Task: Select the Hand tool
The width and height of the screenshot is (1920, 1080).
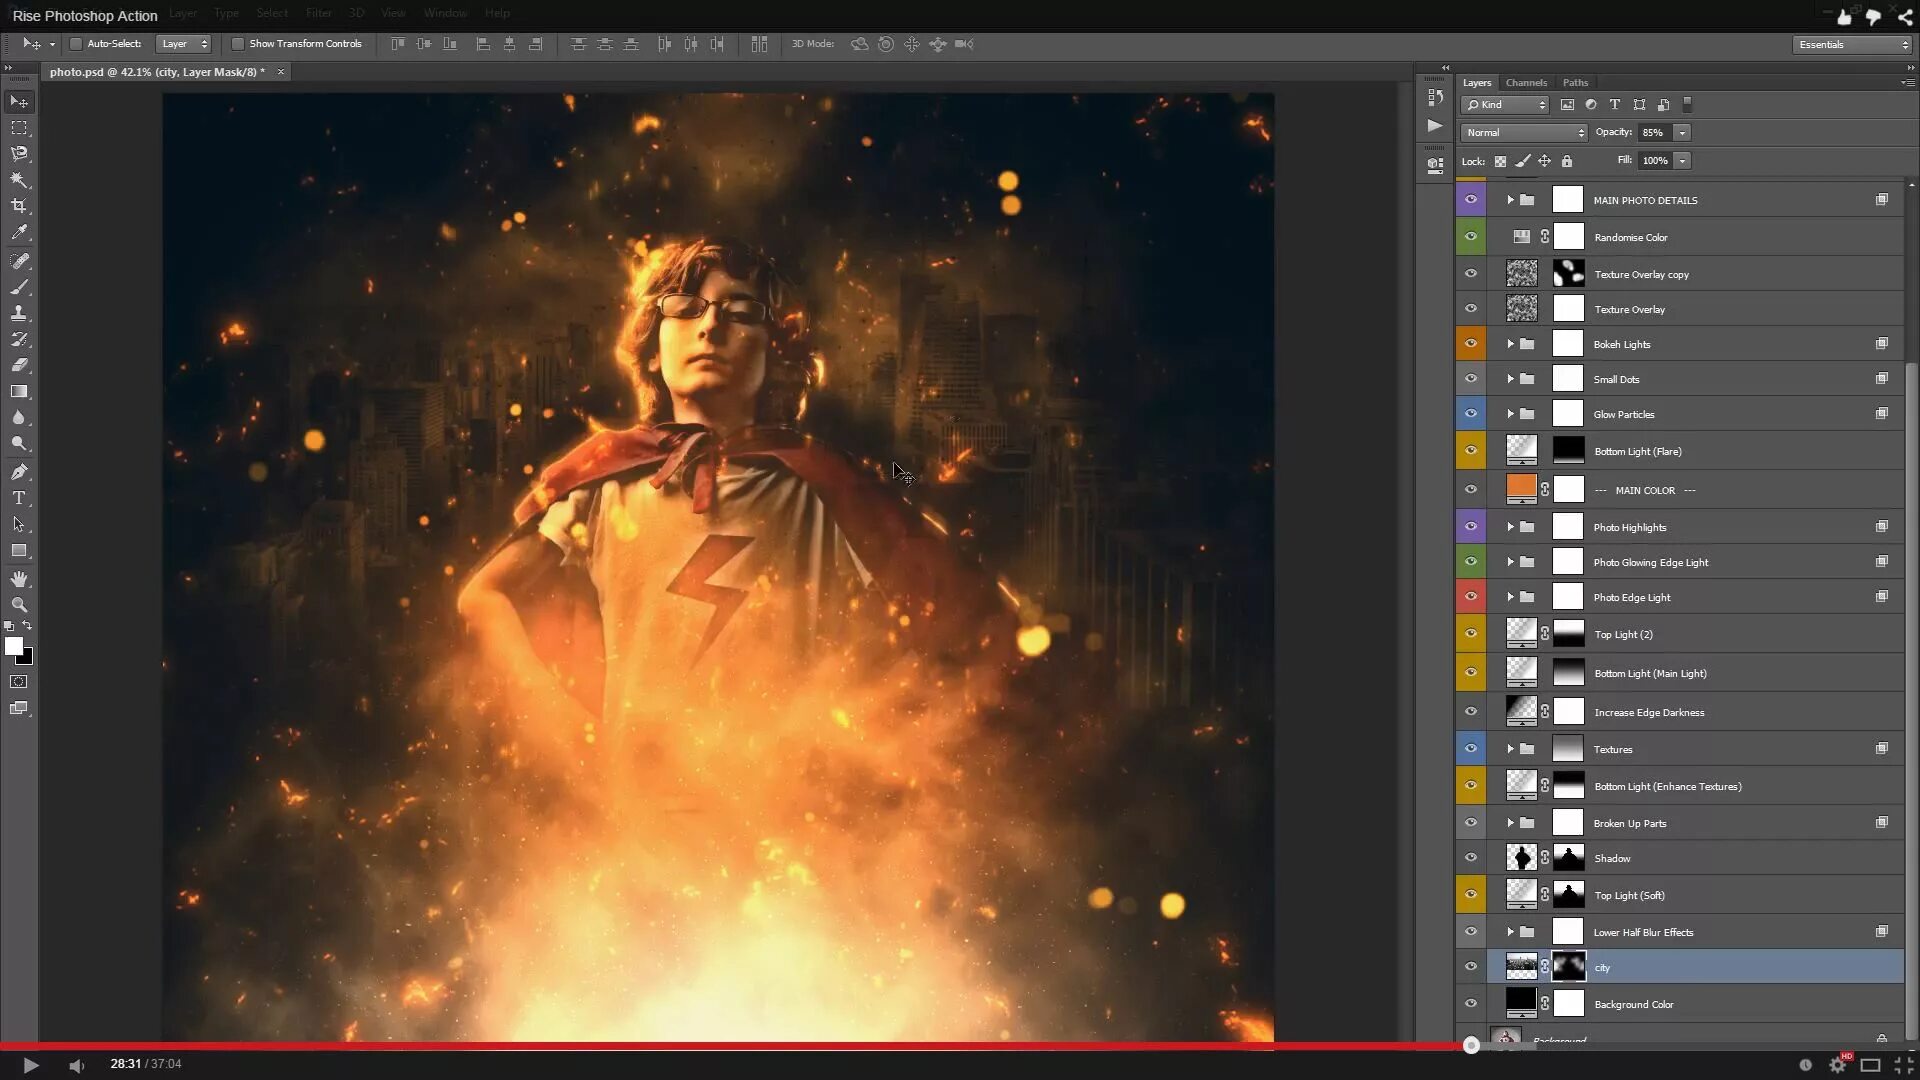Action: pos(19,579)
